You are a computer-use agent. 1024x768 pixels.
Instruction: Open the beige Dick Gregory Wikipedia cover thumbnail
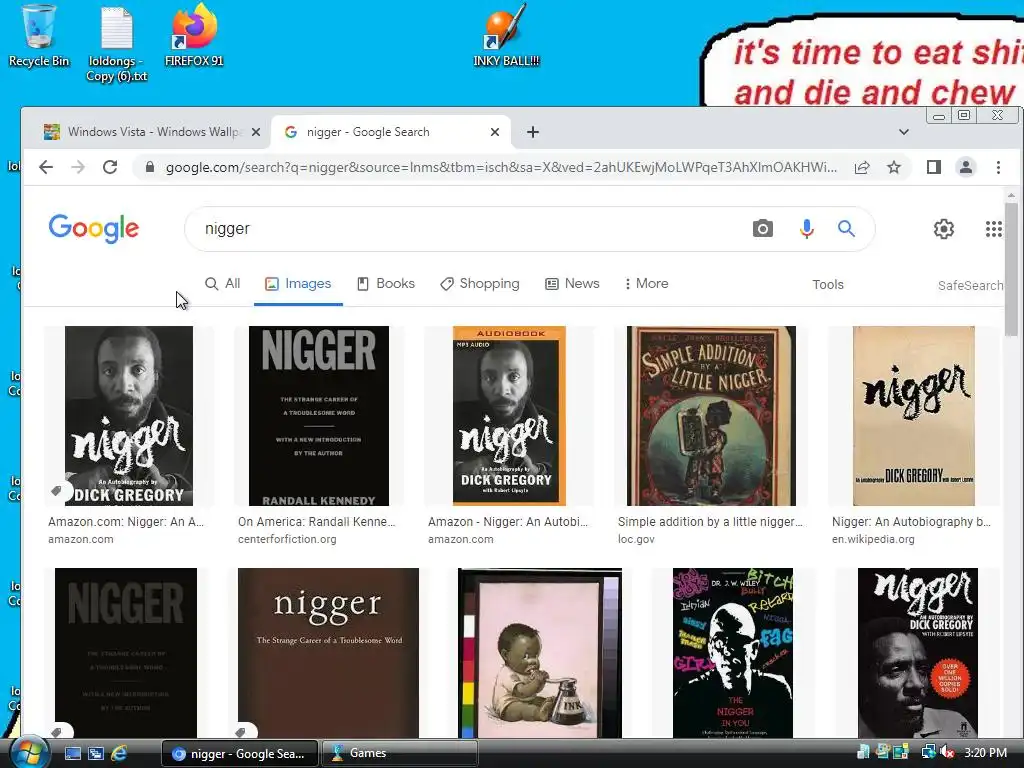pos(914,416)
